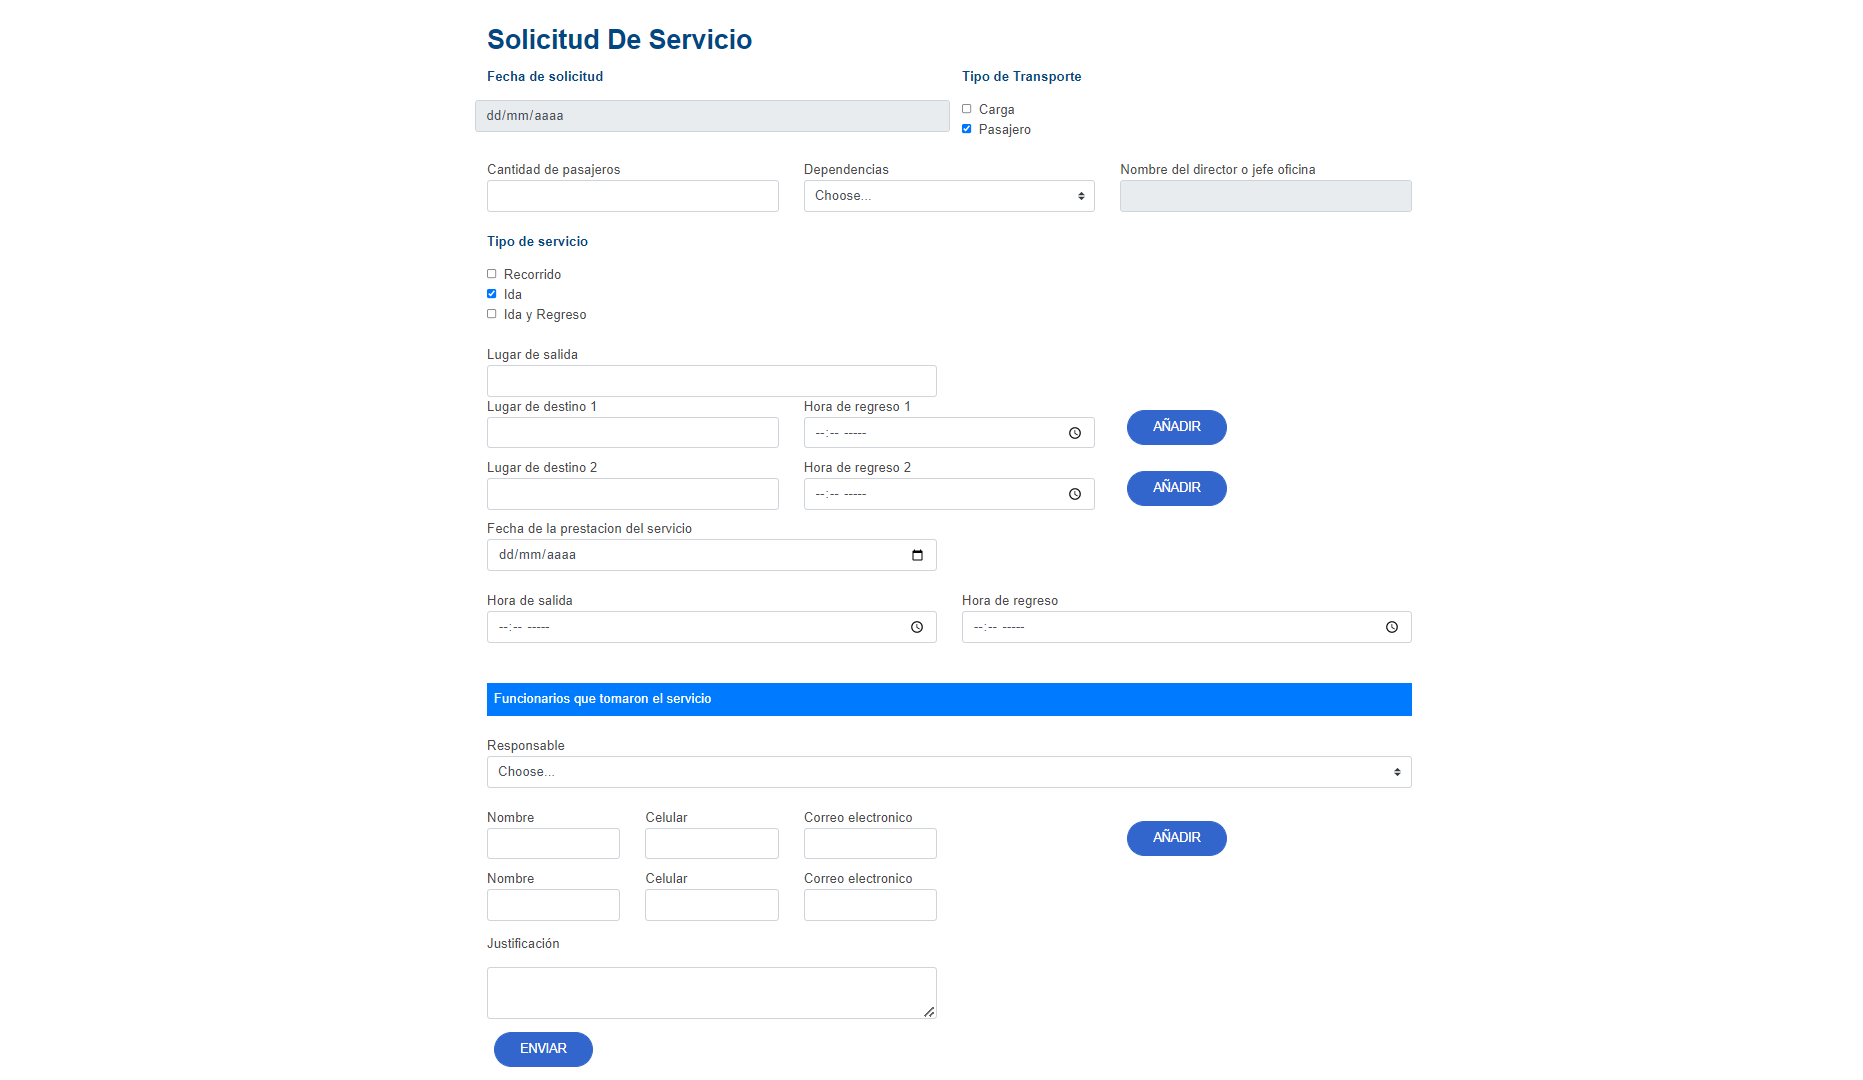The width and height of the screenshot is (1863, 1080).
Task: Enable the Recorrido service type
Action: [x=492, y=274]
